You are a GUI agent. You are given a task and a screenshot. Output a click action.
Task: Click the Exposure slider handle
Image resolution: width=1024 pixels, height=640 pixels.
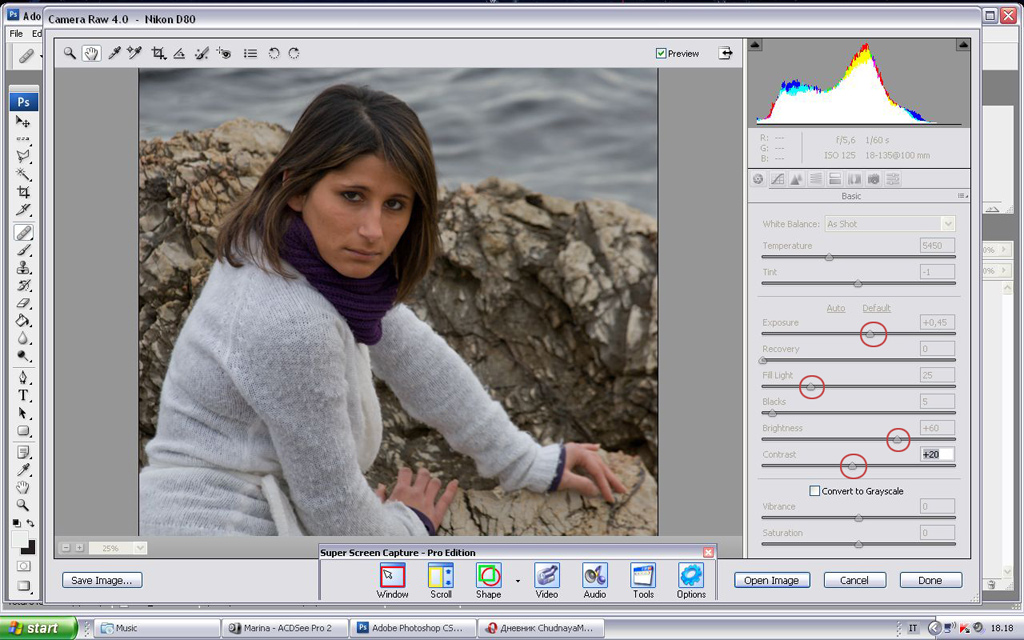click(870, 334)
